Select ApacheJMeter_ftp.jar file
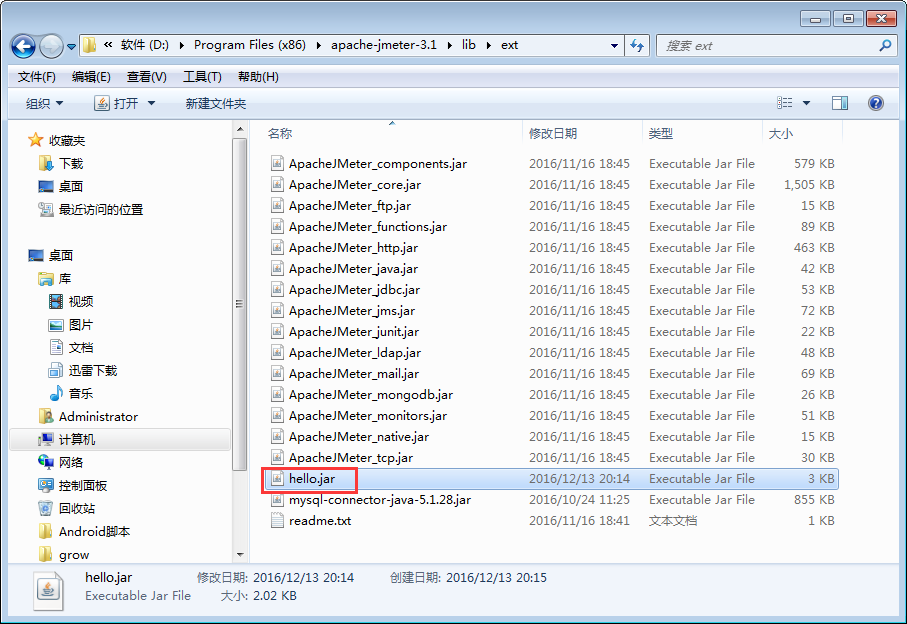Viewport: 907px width, 624px height. point(350,206)
